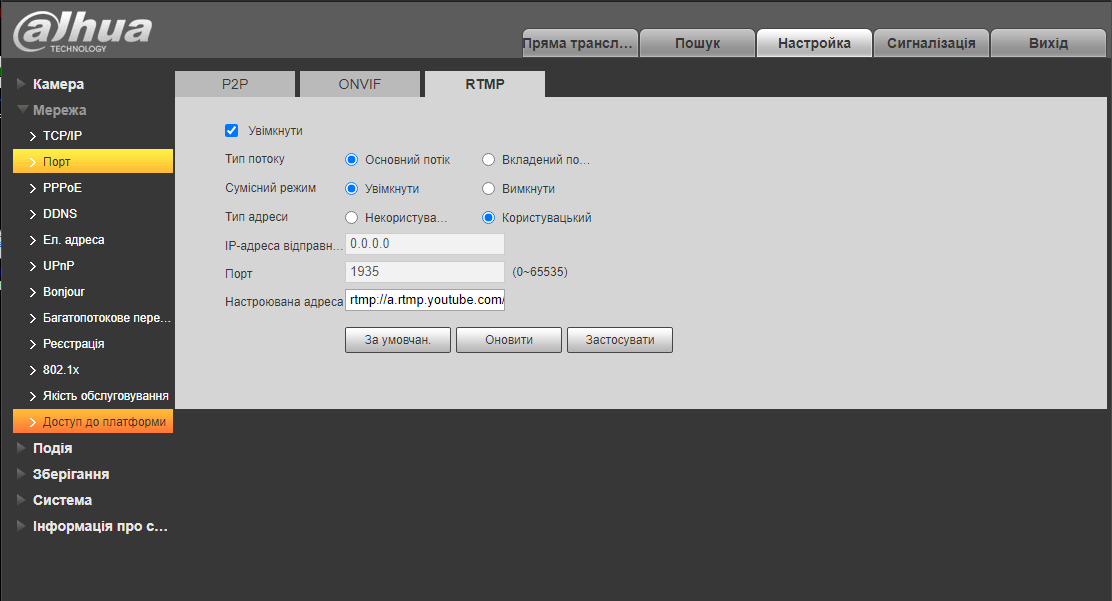This screenshot has width=1112, height=601.
Task: Open the Сигналізація top menu
Action: point(931,43)
